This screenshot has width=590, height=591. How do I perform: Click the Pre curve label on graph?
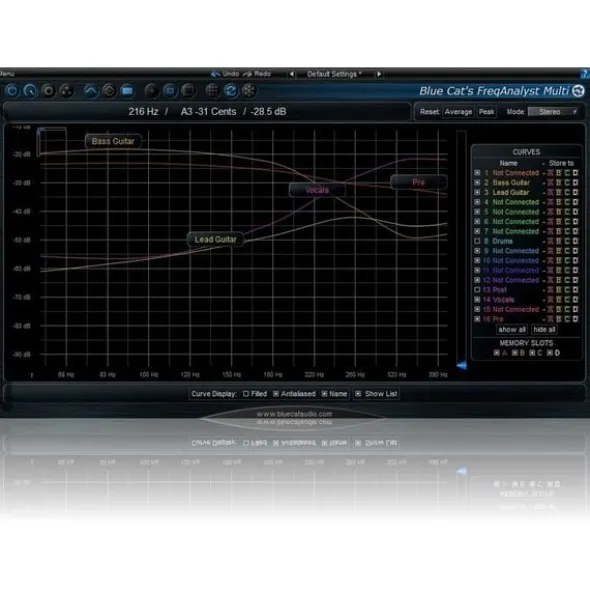click(x=418, y=182)
